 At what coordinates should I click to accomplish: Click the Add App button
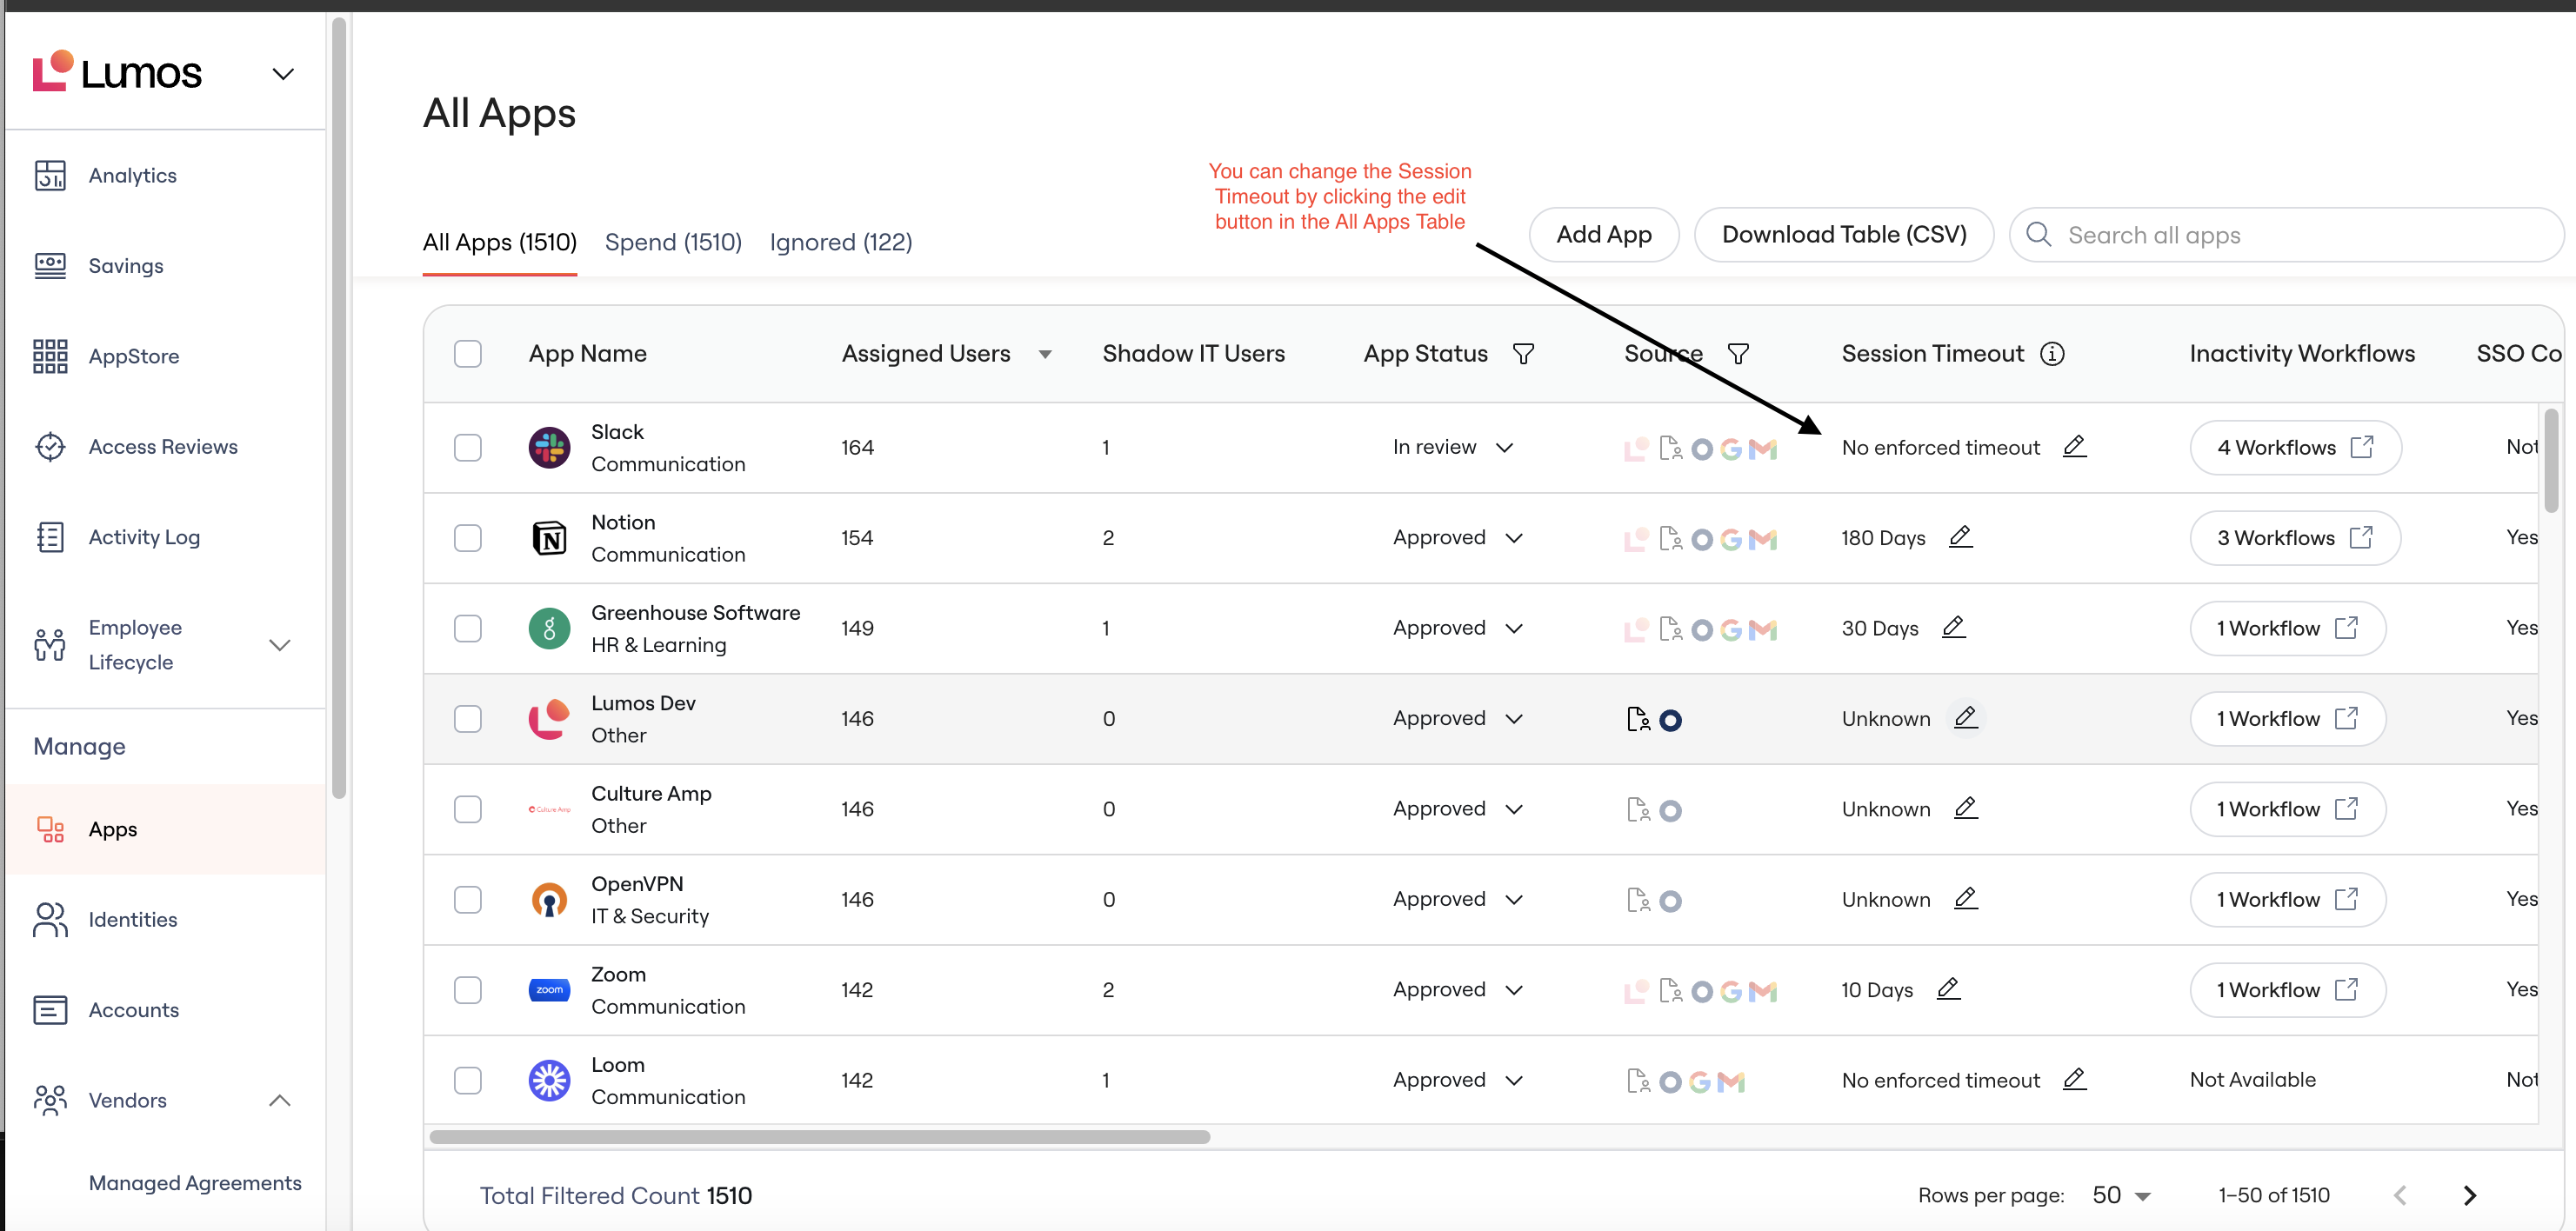click(x=1603, y=235)
